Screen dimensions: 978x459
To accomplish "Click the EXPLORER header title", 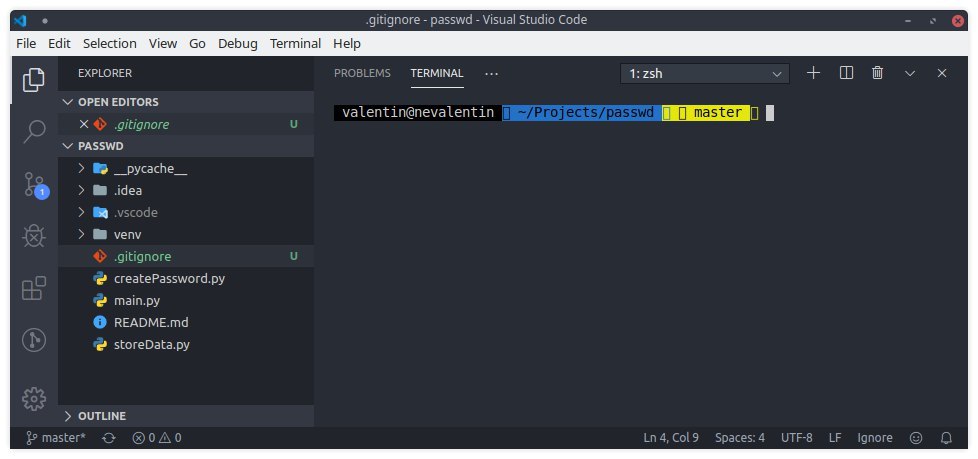I will point(105,73).
